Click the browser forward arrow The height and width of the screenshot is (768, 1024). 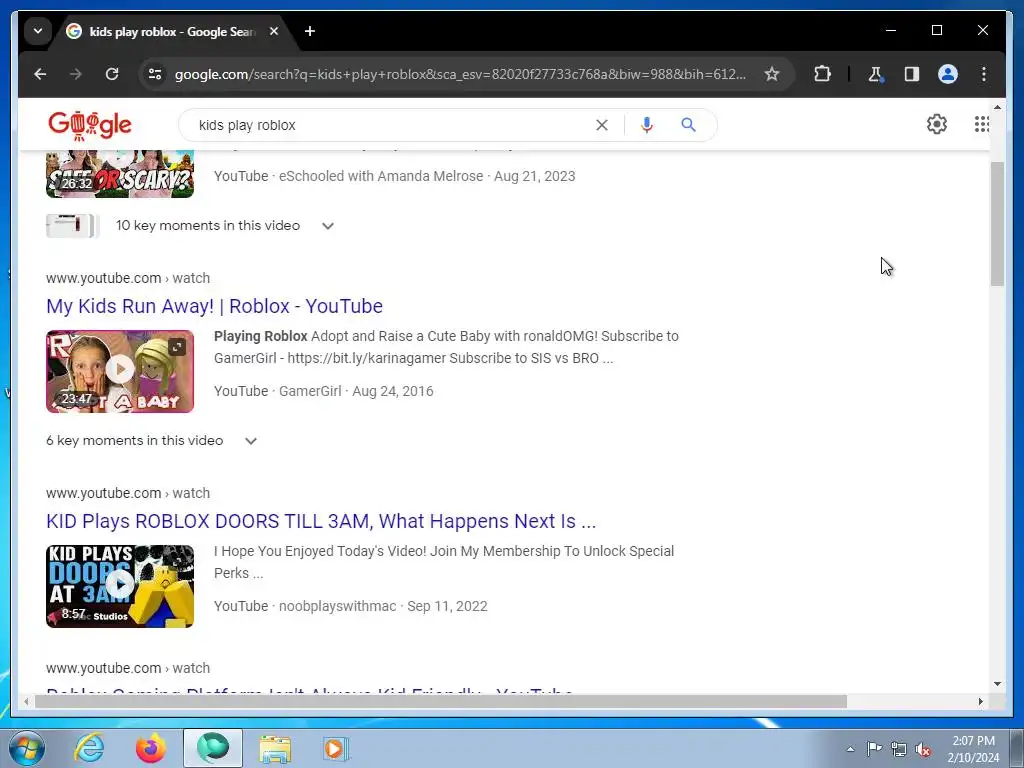pyautogui.click(x=76, y=74)
